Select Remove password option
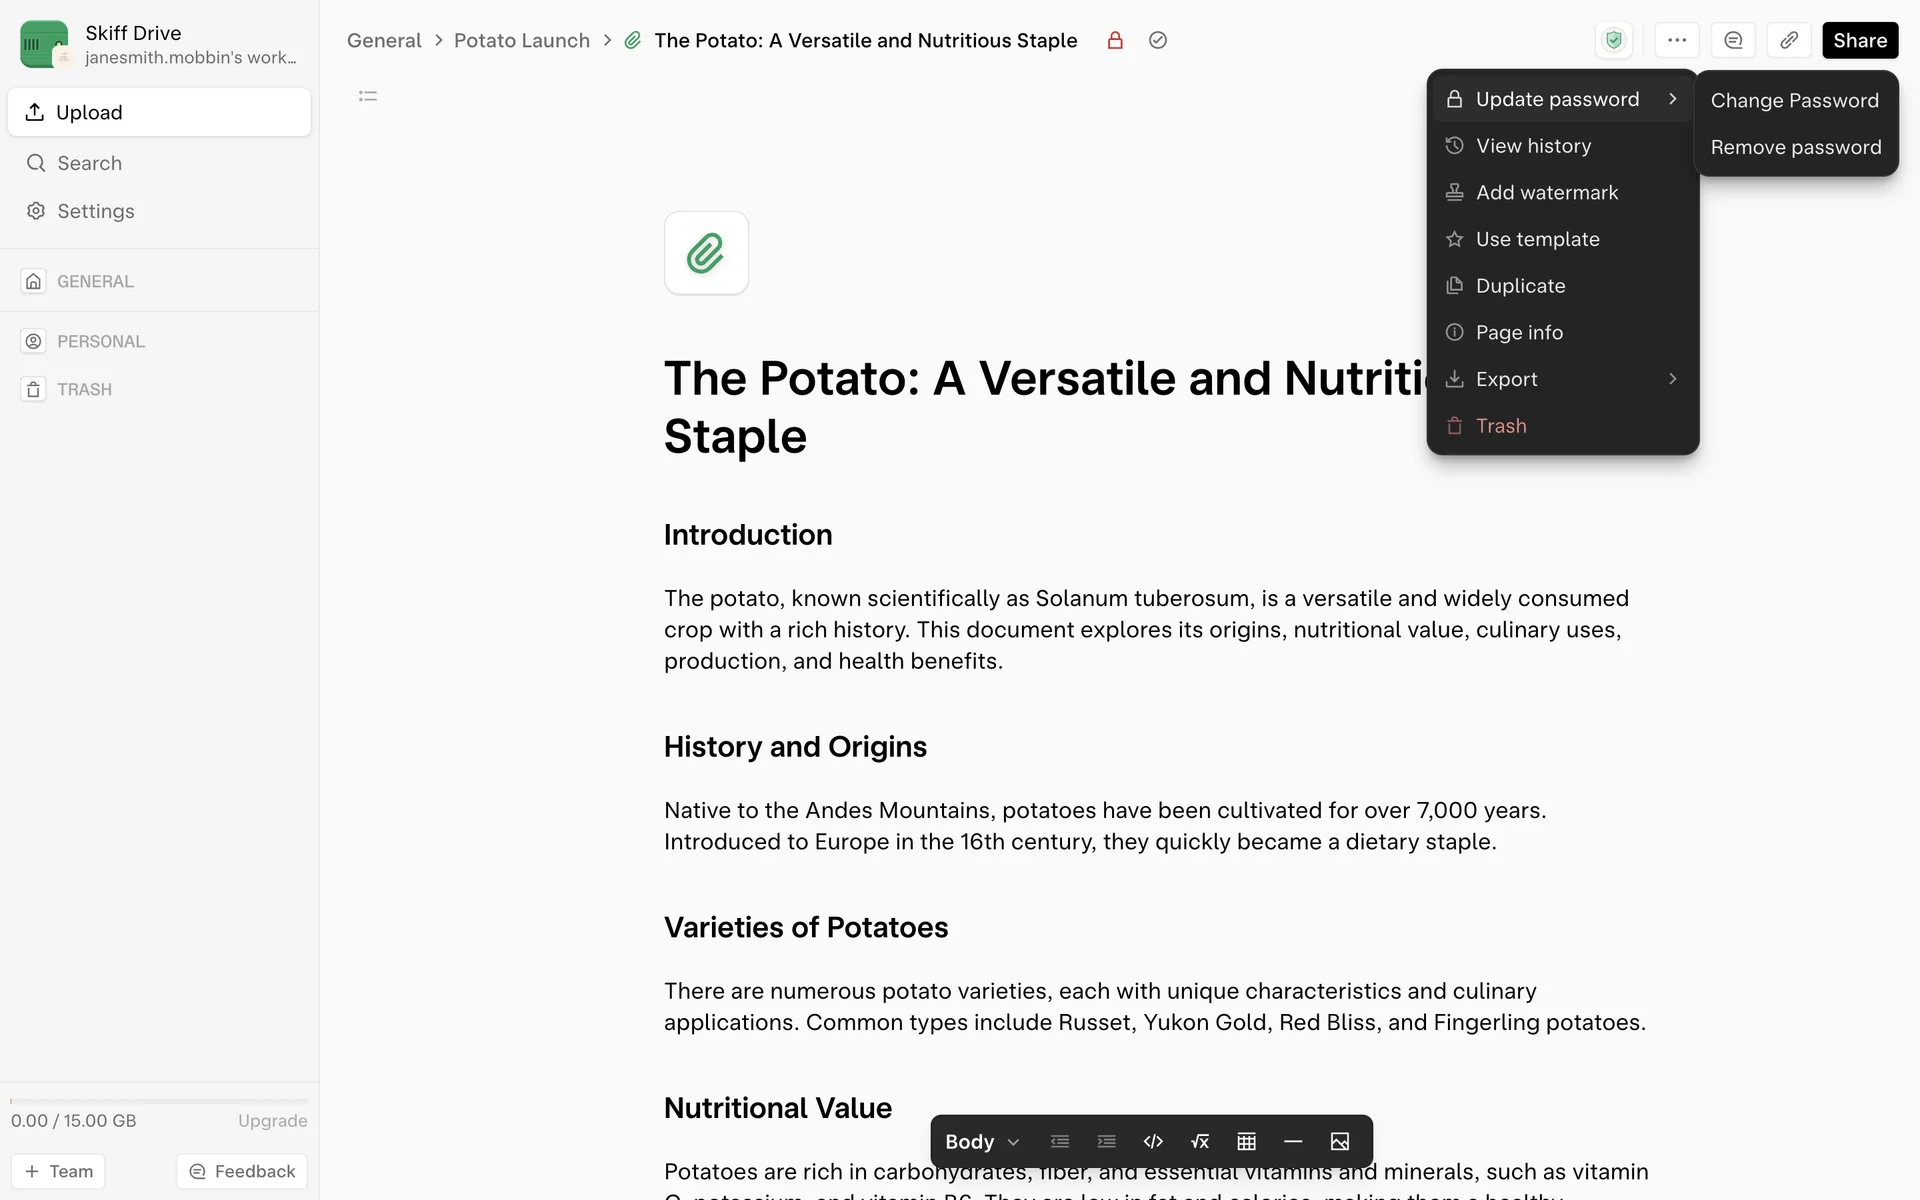 click(1795, 147)
